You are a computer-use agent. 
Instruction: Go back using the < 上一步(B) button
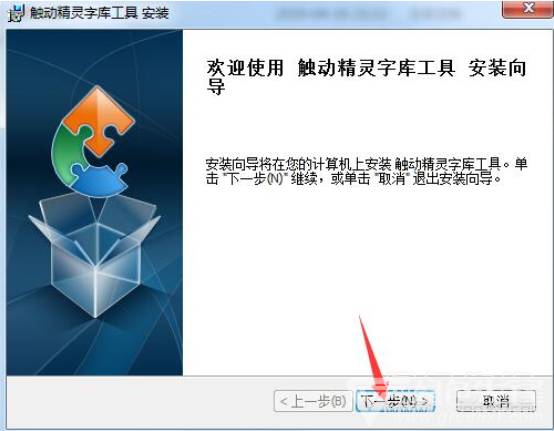click(x=313, y=401)
